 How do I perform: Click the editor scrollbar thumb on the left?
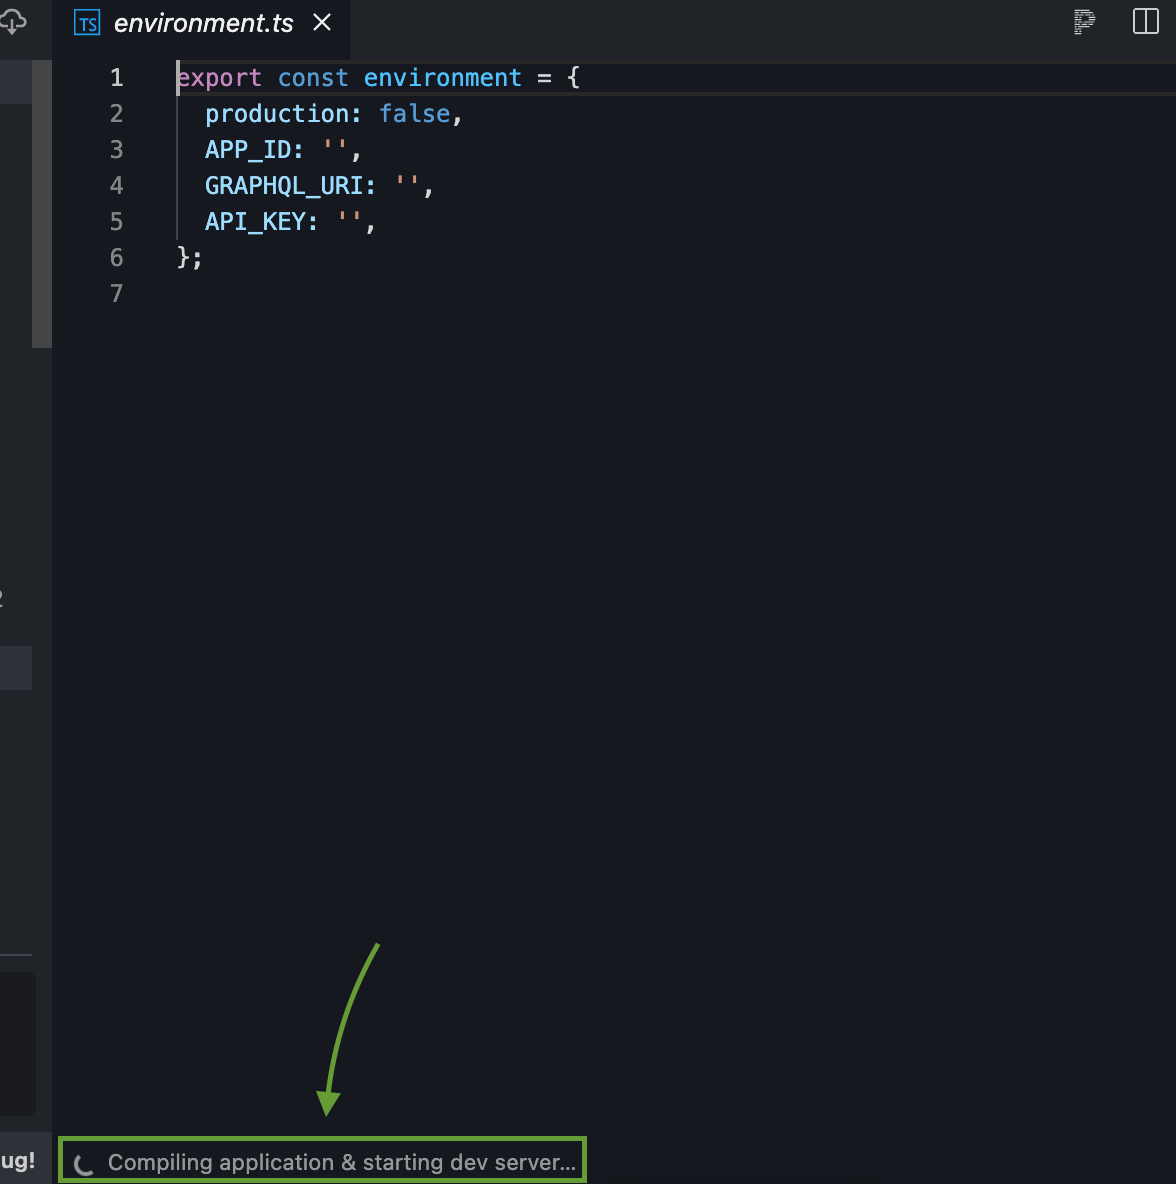point(43,200)
